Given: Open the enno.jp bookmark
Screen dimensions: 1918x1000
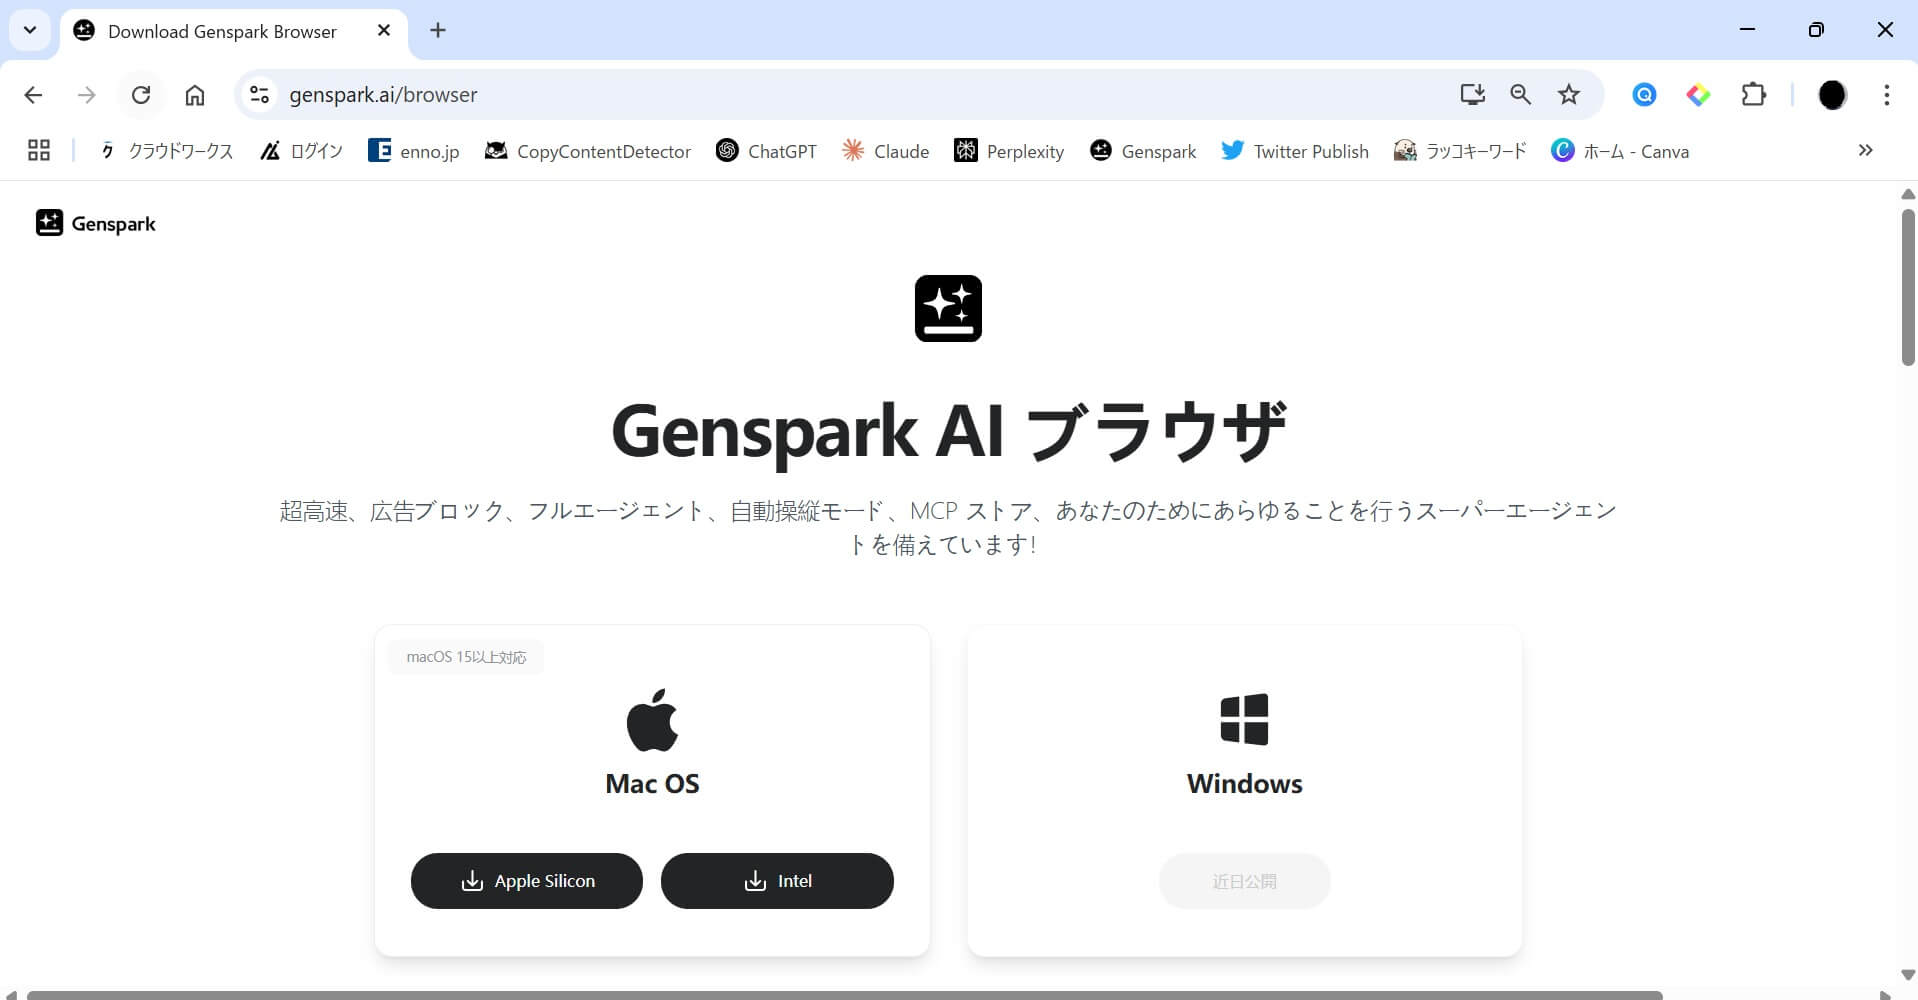Looking at the screenshot, I should pos(414,151).
